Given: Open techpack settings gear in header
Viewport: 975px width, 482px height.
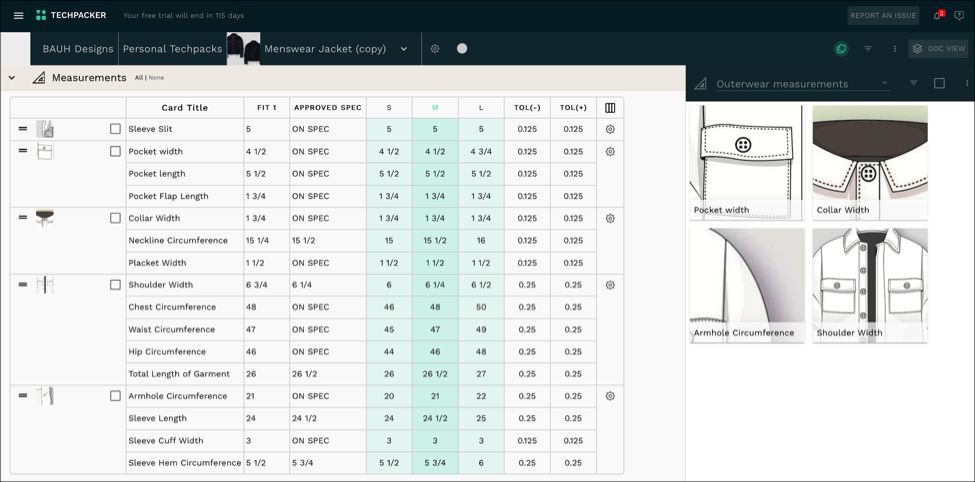Looking at the screenshot, I should click(x=435, y=49).
